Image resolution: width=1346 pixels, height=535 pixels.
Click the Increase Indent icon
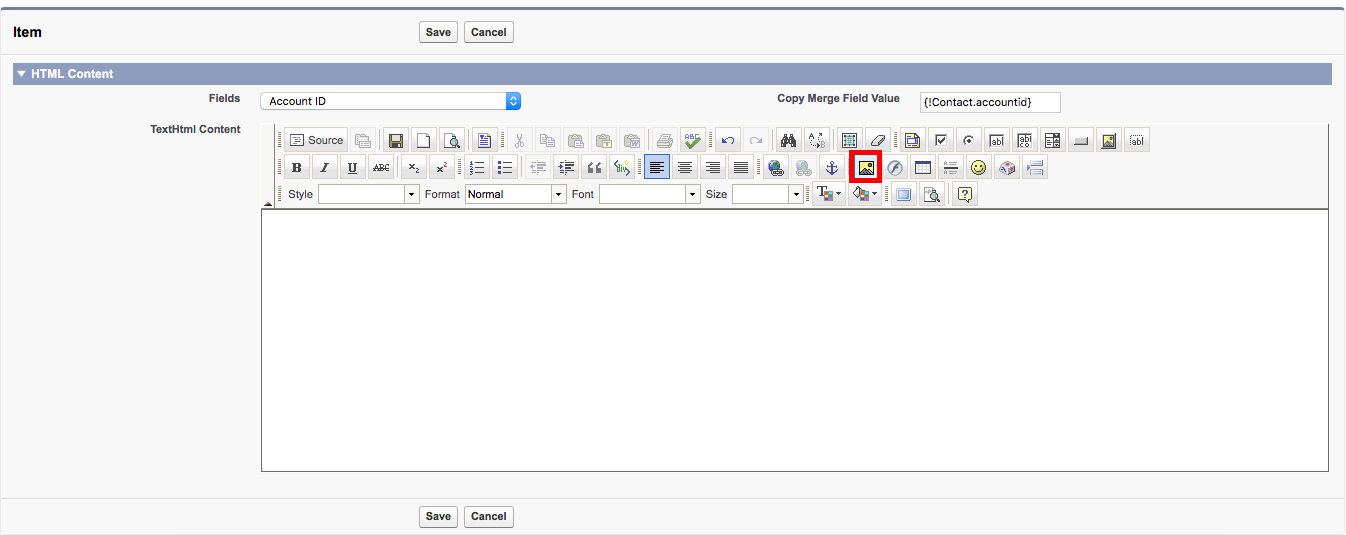566,167
